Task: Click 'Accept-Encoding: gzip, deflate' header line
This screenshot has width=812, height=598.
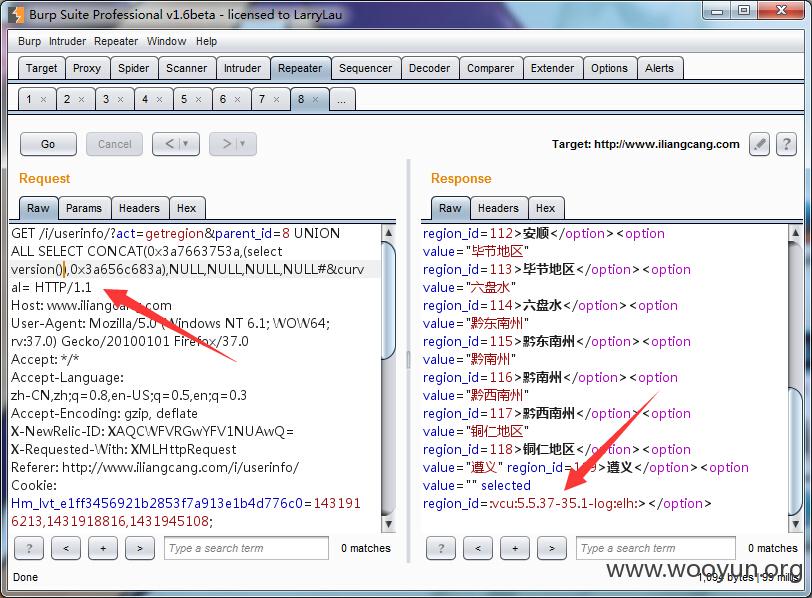Action: pyautogui.click(x=104, y=413)
